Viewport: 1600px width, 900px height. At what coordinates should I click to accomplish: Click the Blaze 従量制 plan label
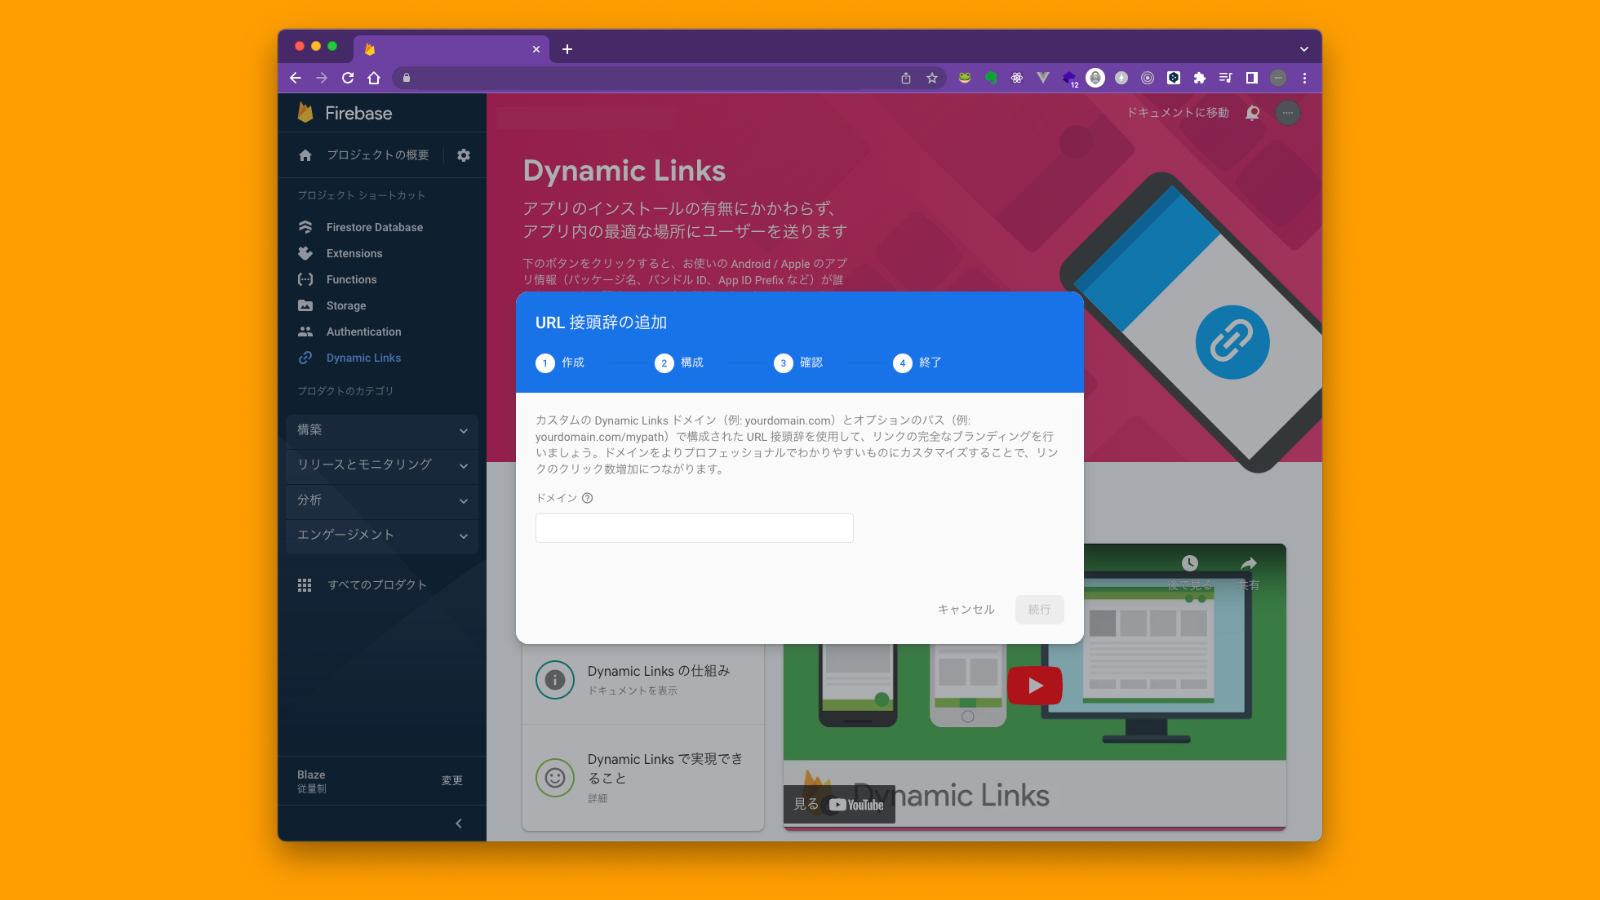coord(312,781)
